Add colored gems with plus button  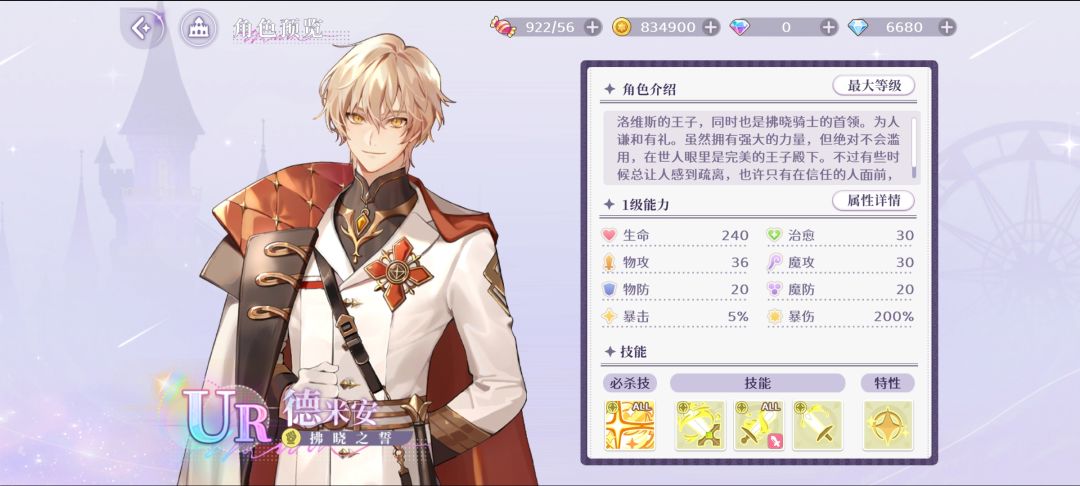pos(829,27)
